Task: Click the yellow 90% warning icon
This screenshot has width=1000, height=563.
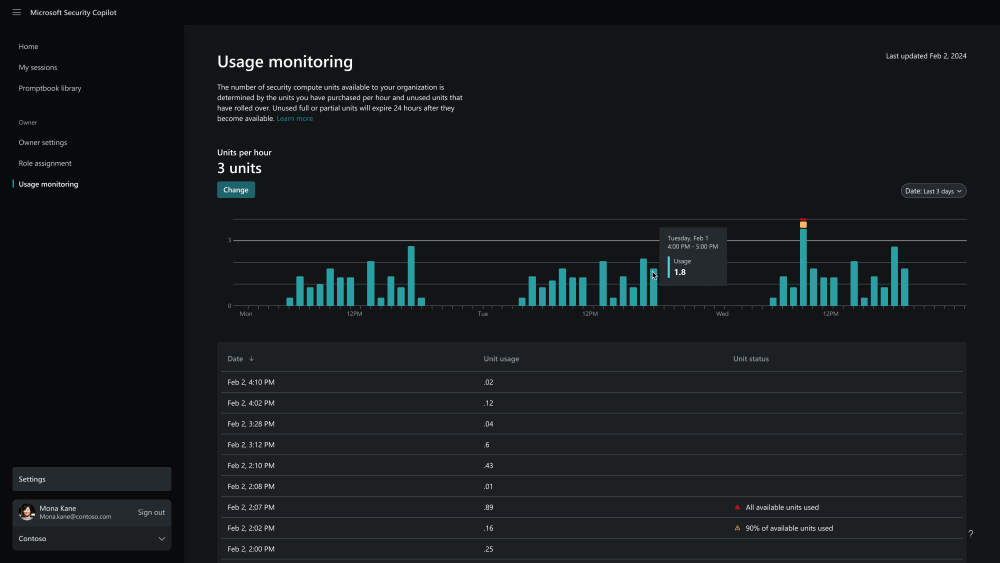Action: (738, 528)
